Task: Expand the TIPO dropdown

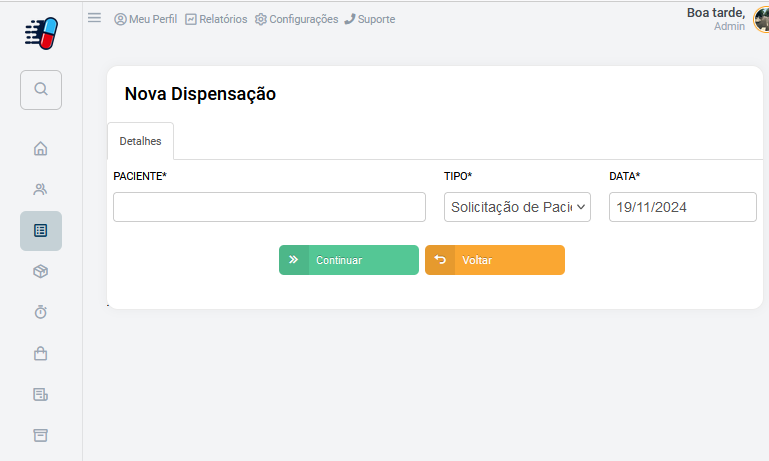Action: click(517, 207)
